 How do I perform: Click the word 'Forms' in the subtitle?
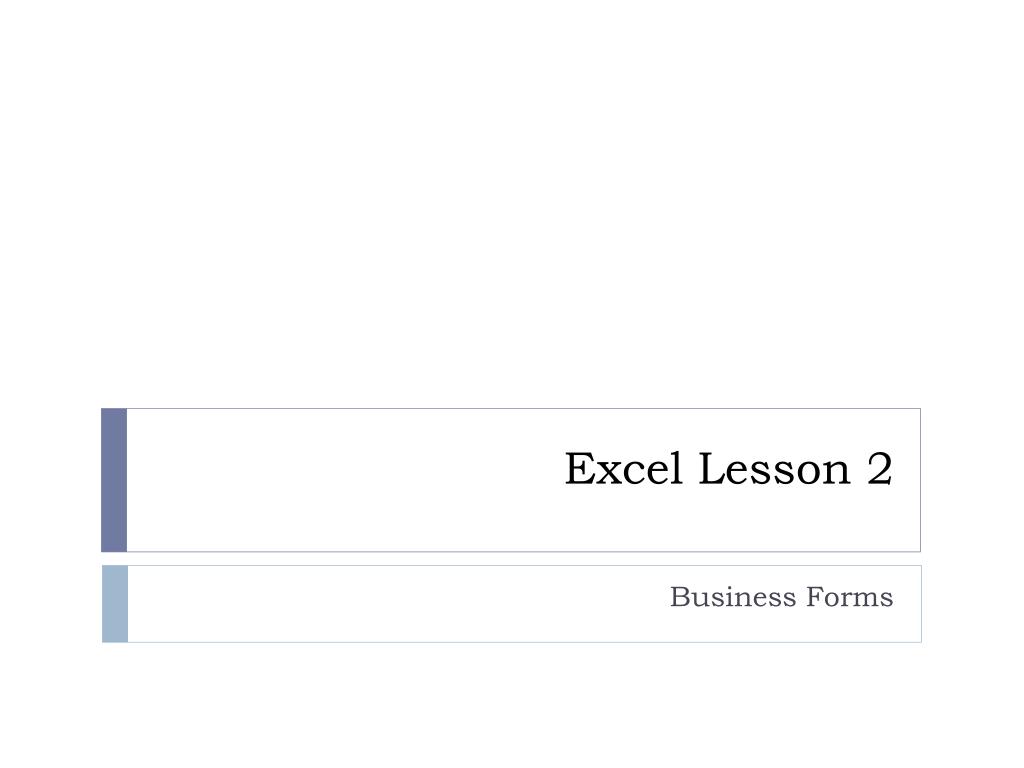click(x=850, y=596)
